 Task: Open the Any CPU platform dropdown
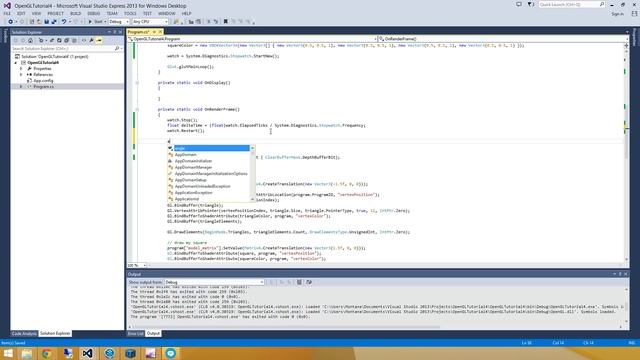pos(150,22)
